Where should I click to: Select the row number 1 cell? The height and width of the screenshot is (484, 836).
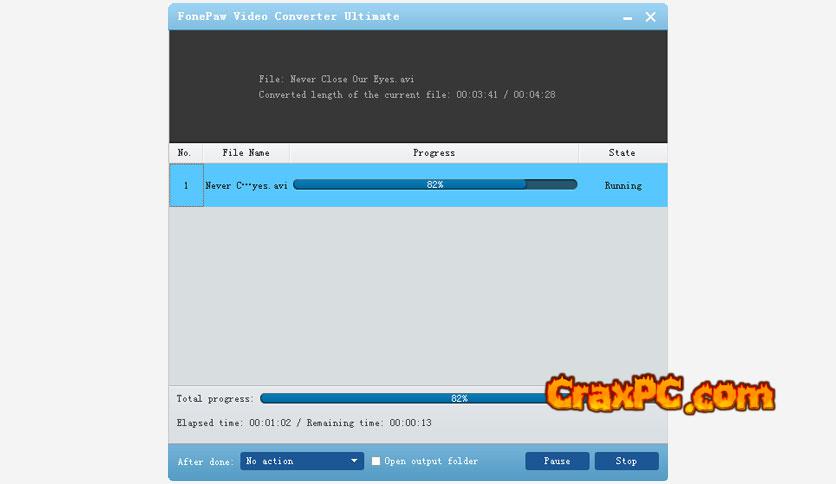(186, 185)
